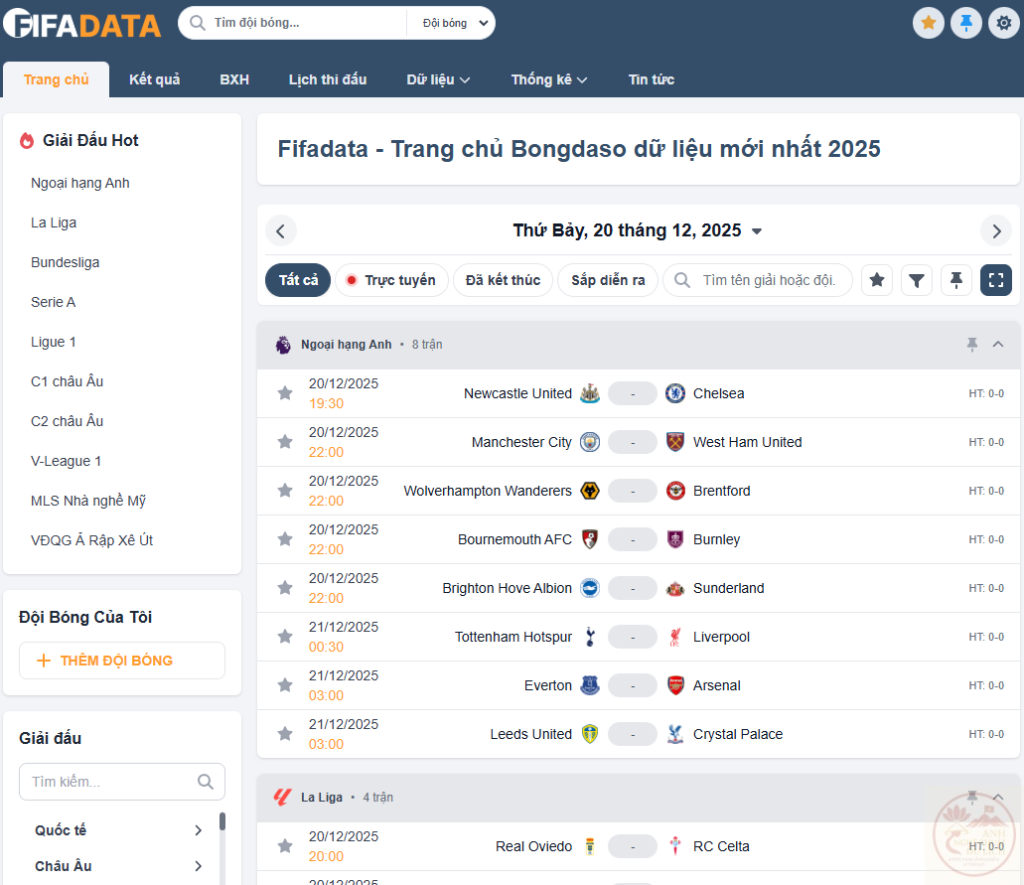The image size is (1024, 885).
Task: Click the filter funnel icon
Action: click(916, 280)
